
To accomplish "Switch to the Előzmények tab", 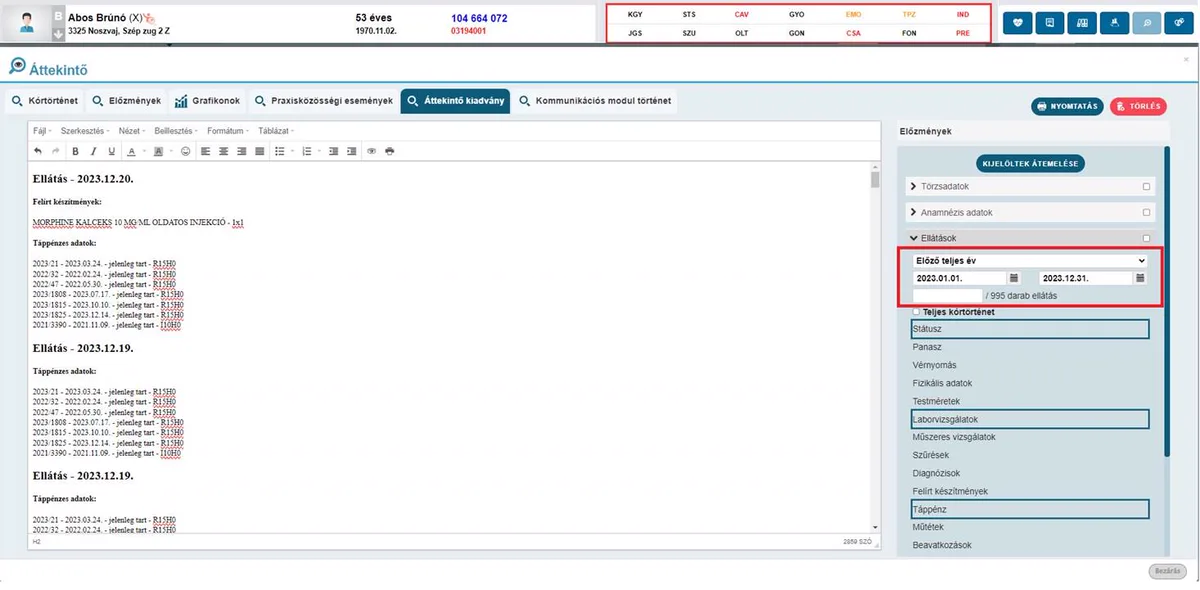I will coord(126,101).
